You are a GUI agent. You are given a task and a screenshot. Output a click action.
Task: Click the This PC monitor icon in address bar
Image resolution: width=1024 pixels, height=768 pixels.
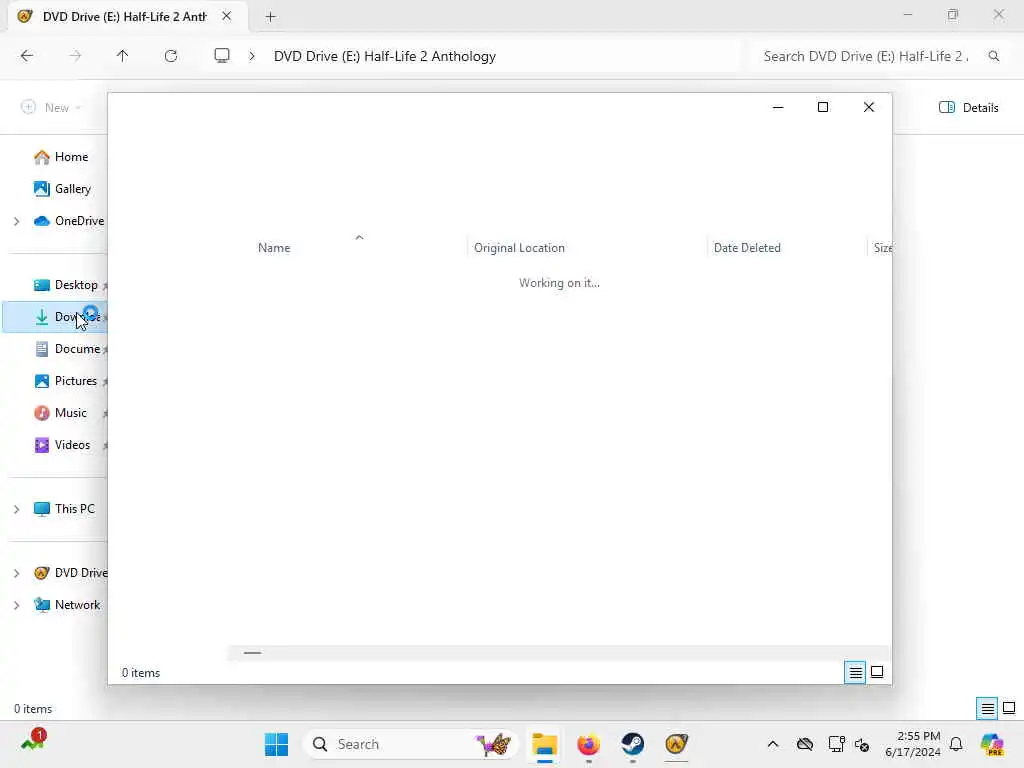(x=222, y=56)
